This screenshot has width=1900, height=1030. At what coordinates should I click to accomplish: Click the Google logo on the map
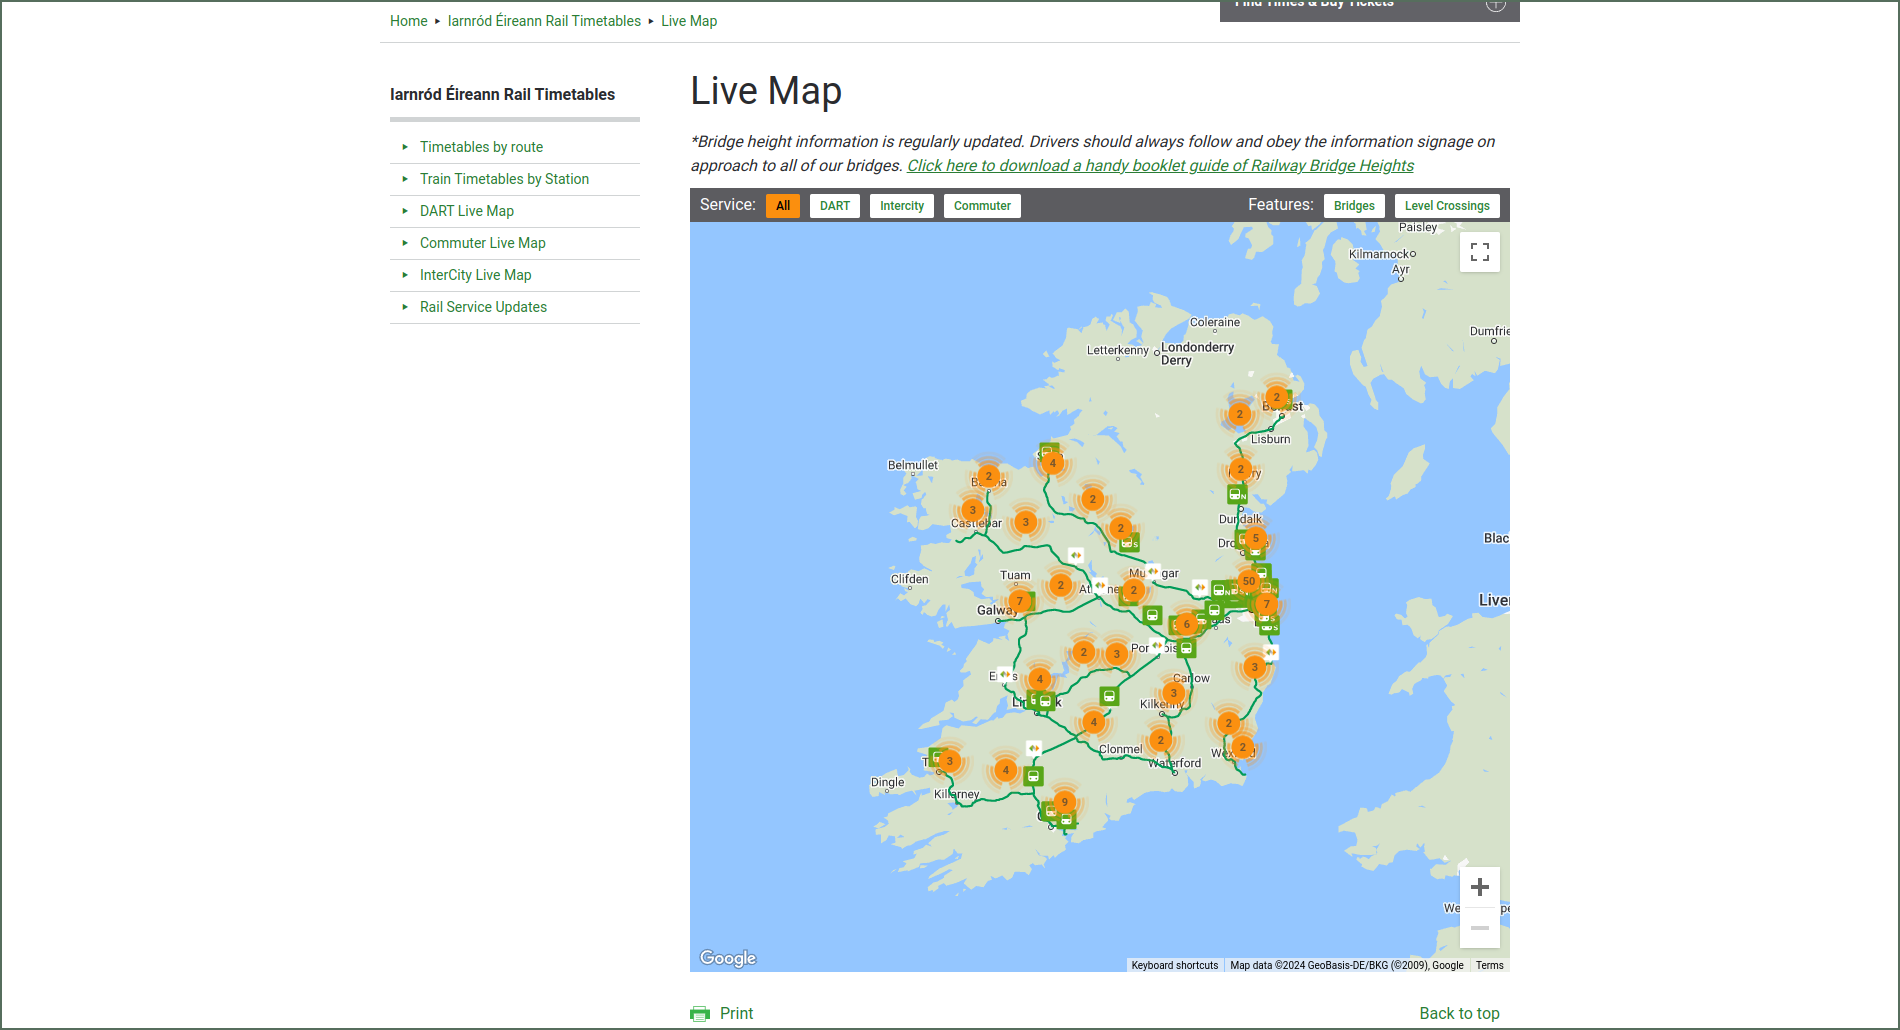[728, 958]
